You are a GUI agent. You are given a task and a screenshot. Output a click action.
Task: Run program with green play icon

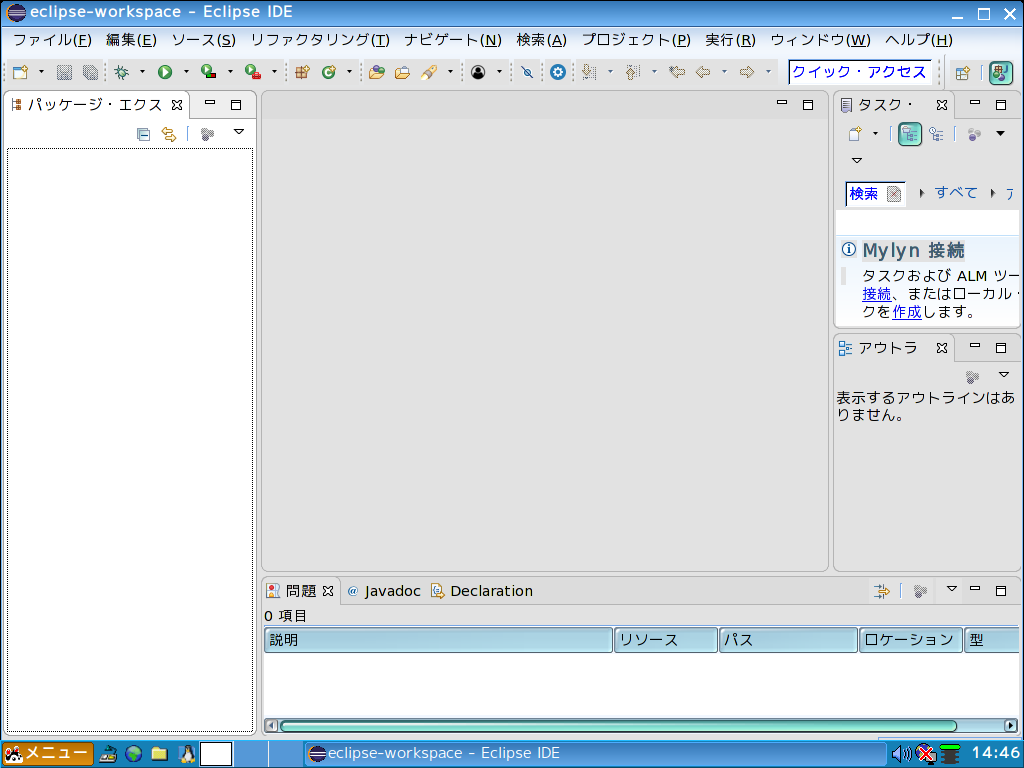[165, 72]
